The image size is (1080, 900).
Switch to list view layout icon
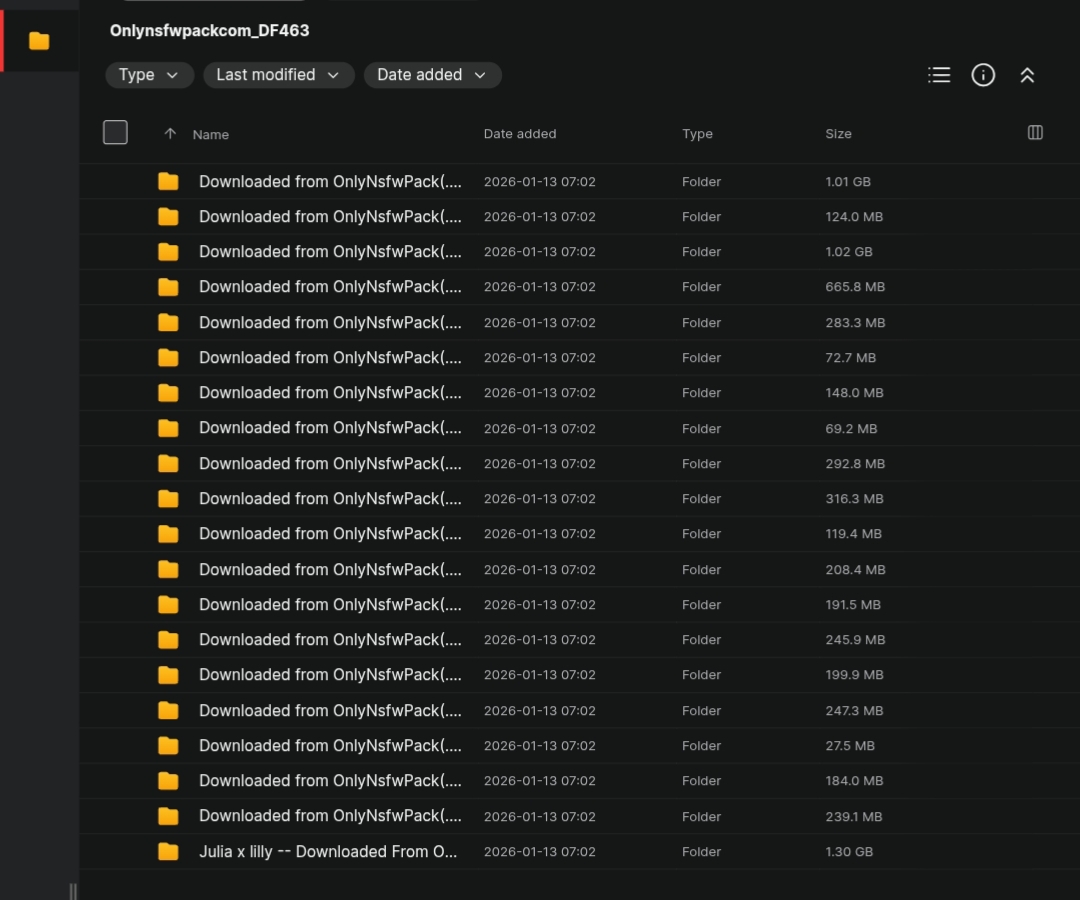click(x=939, y=75)
